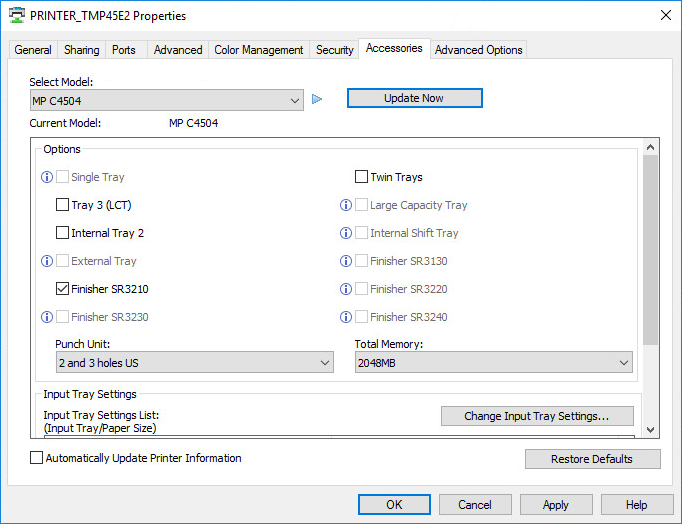Click info icon next to Finisher SR3130
The height and width of the screenshot is (524, 682).
pyautogui.click(x=346, y=261)
